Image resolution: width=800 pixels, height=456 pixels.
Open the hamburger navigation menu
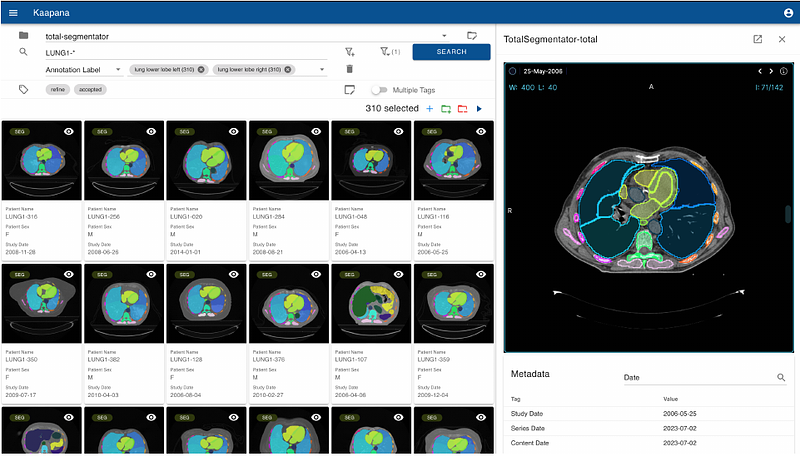pos(13,13)
